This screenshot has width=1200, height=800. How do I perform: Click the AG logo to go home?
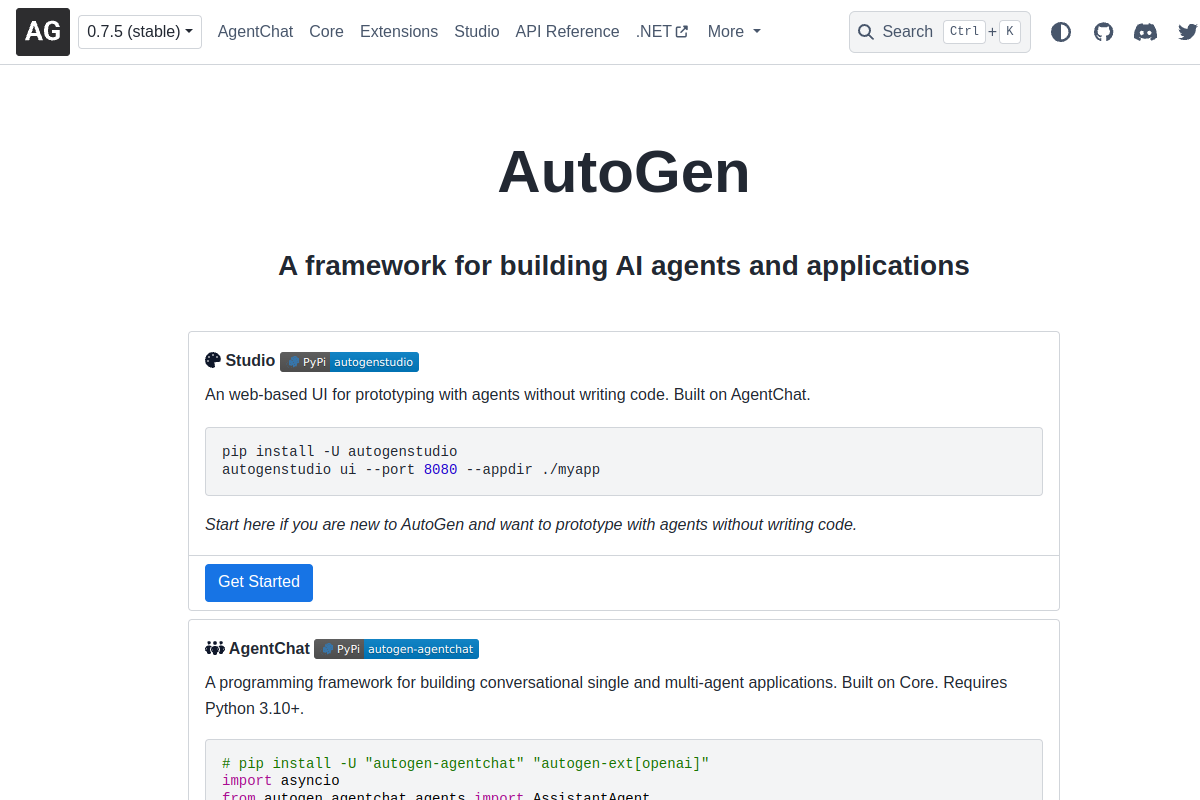click(42, 31)
